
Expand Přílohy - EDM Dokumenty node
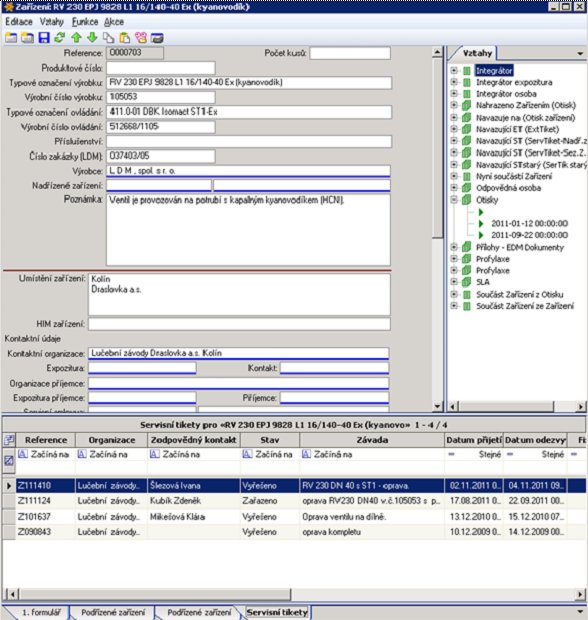tap(454, 247)
